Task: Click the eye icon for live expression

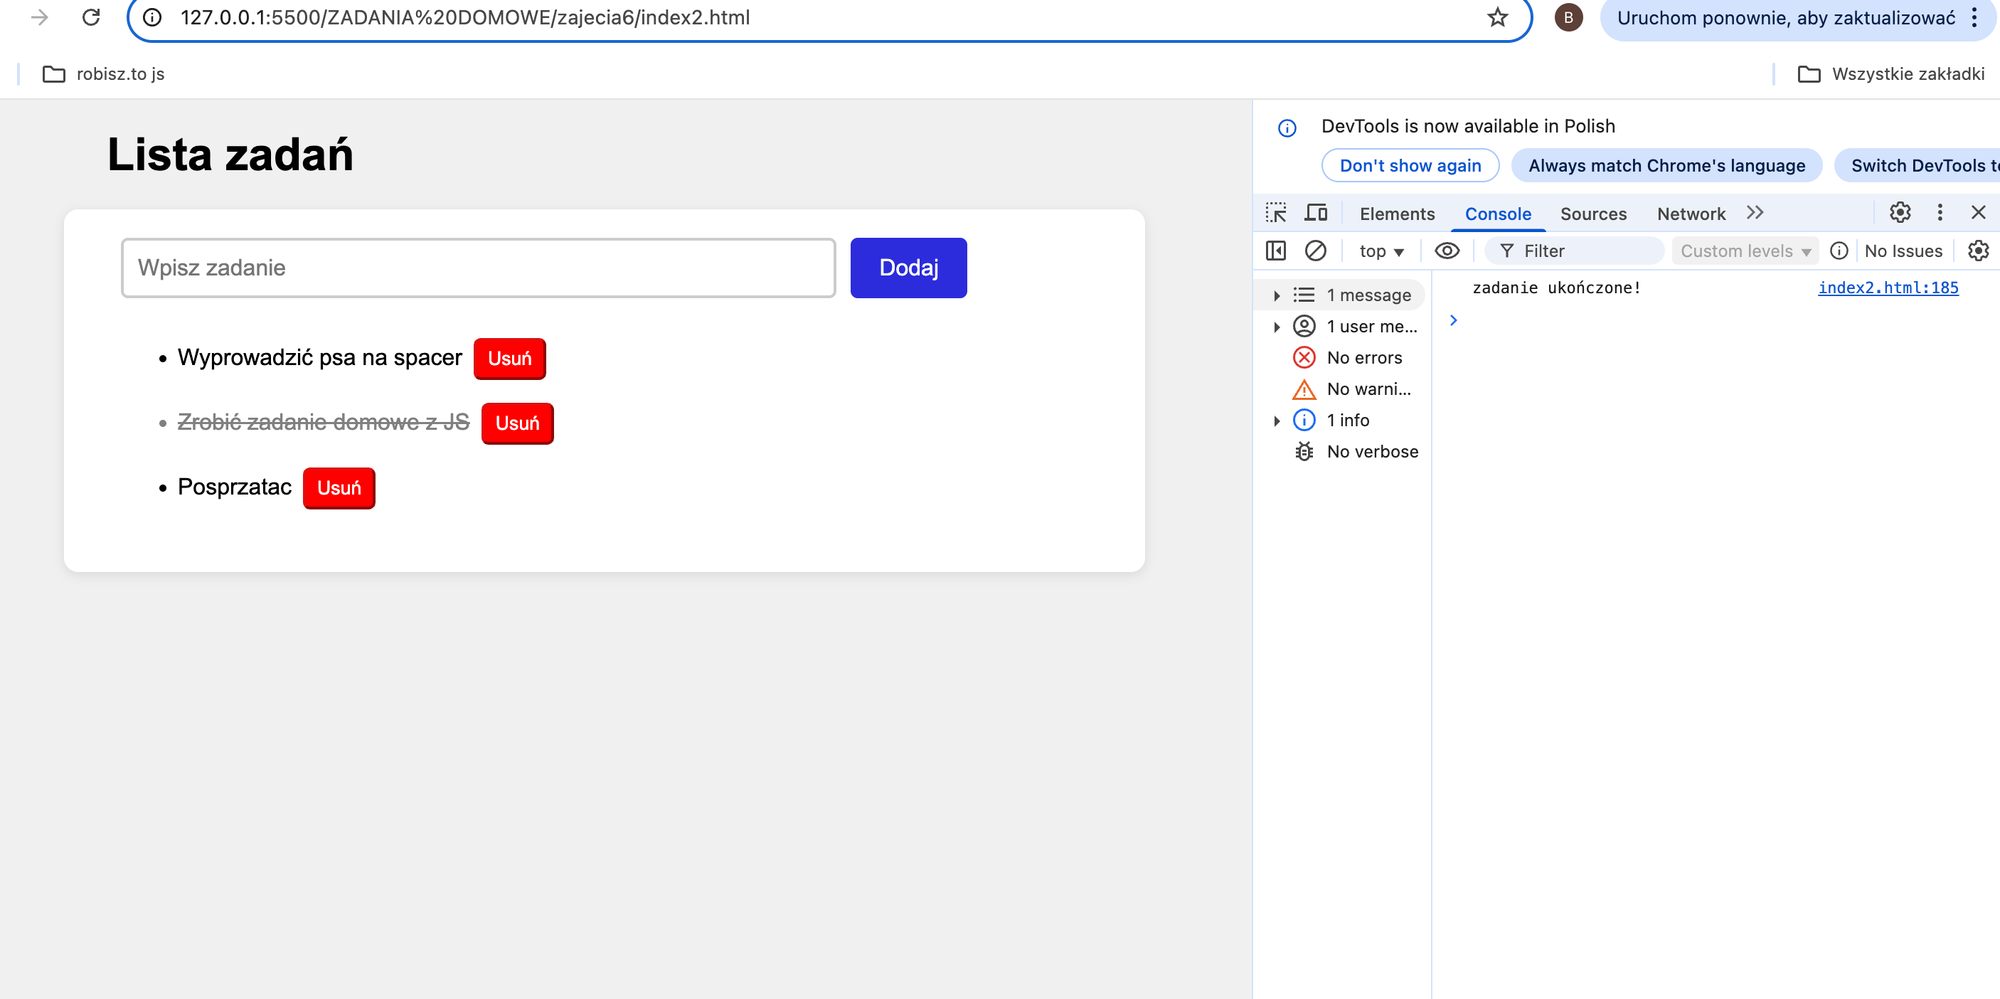Action: pyautogui.click(x=1447, y=251)
